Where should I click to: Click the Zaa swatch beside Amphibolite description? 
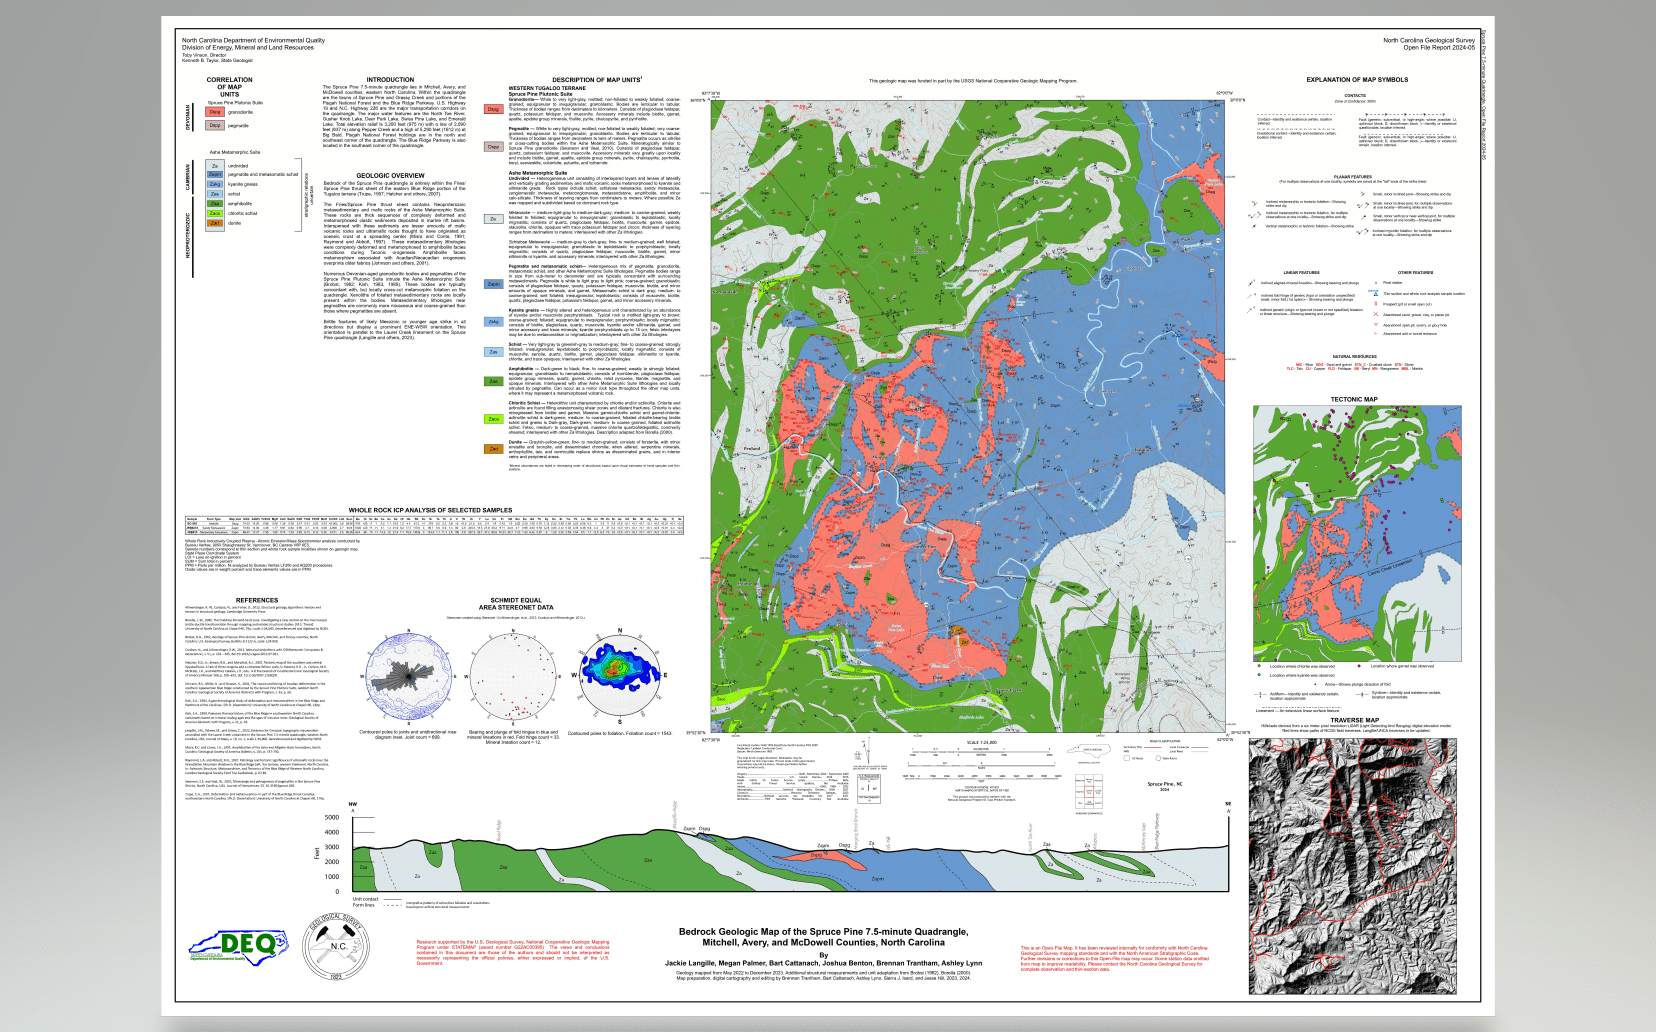[493, 381]
